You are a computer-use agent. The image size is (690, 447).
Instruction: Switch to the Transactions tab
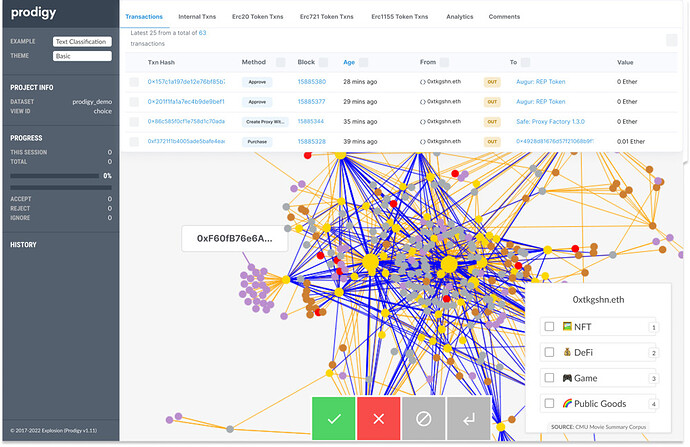tap(144, 17)
